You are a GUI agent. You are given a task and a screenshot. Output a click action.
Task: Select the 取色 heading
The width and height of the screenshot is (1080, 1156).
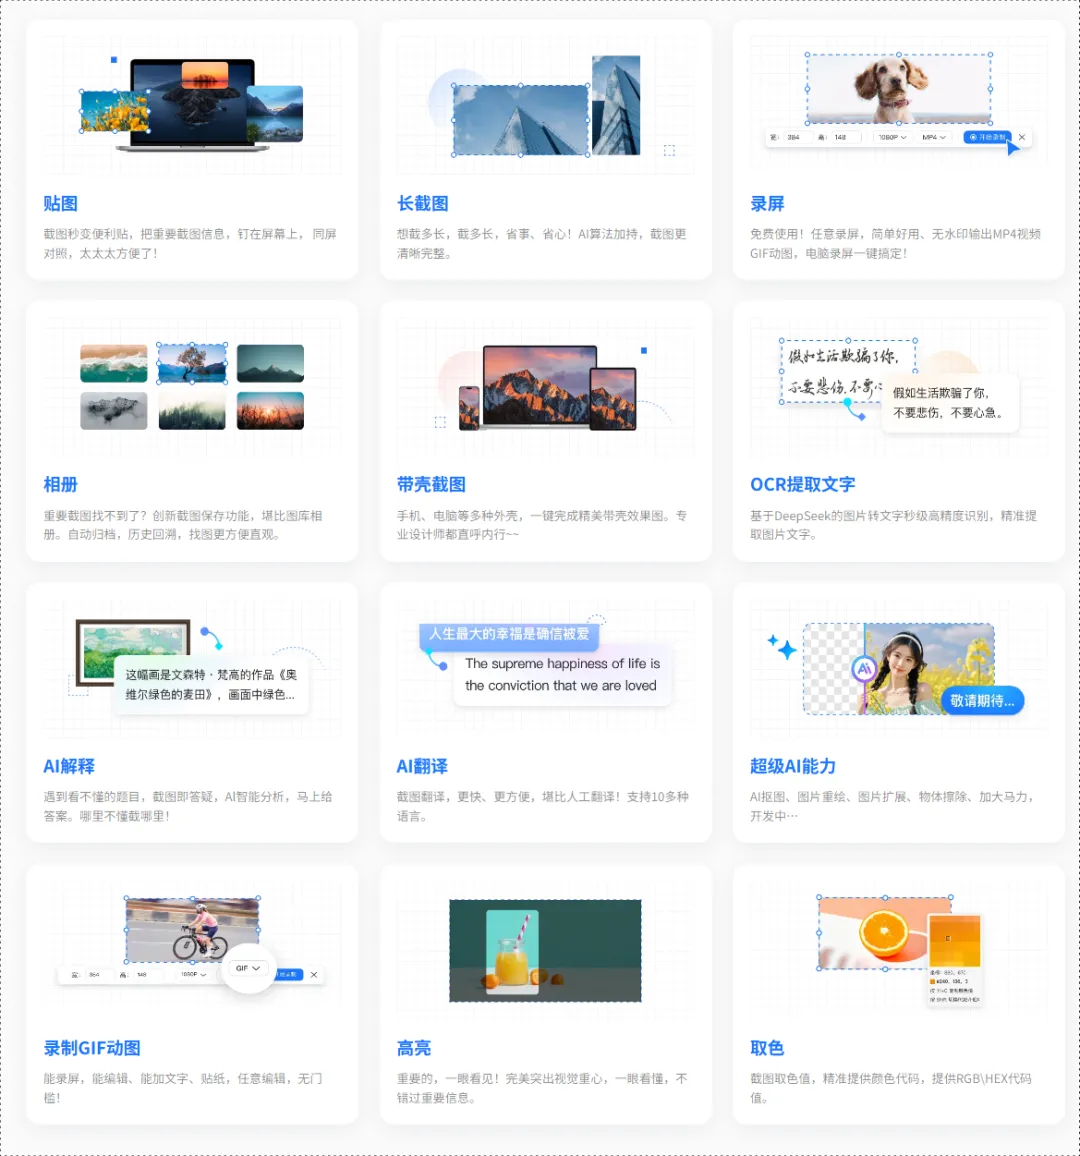click(767, 1048)
